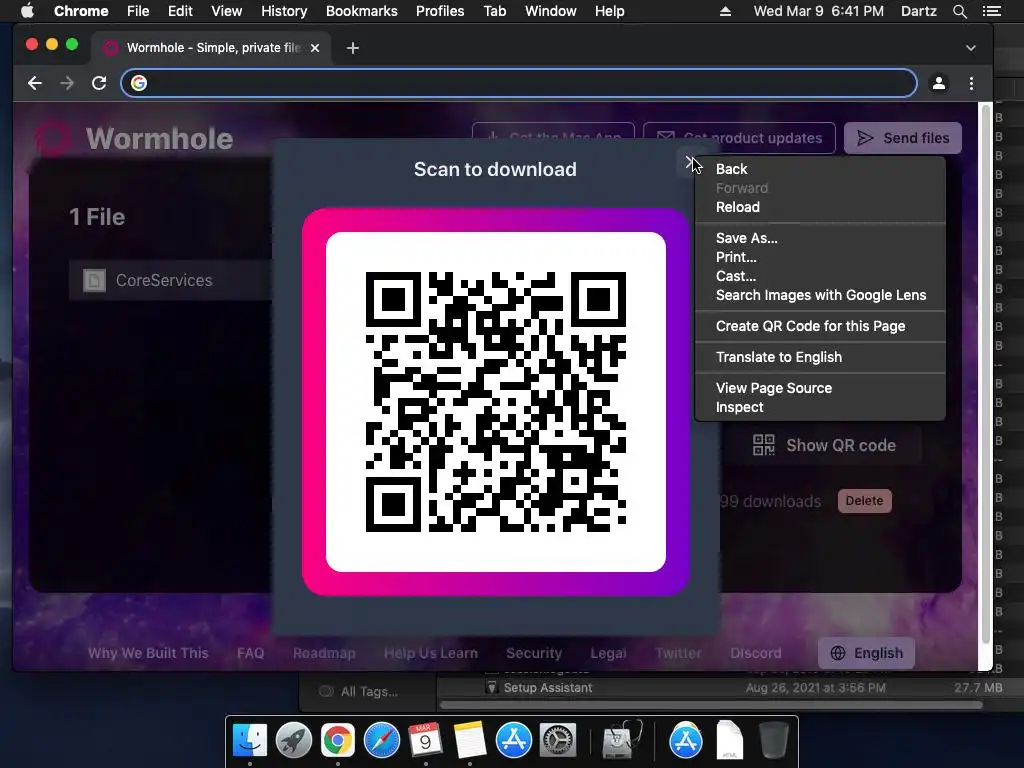
Task: Choose View Page Source
Action: pyautogui.click(x=820, y=388)
